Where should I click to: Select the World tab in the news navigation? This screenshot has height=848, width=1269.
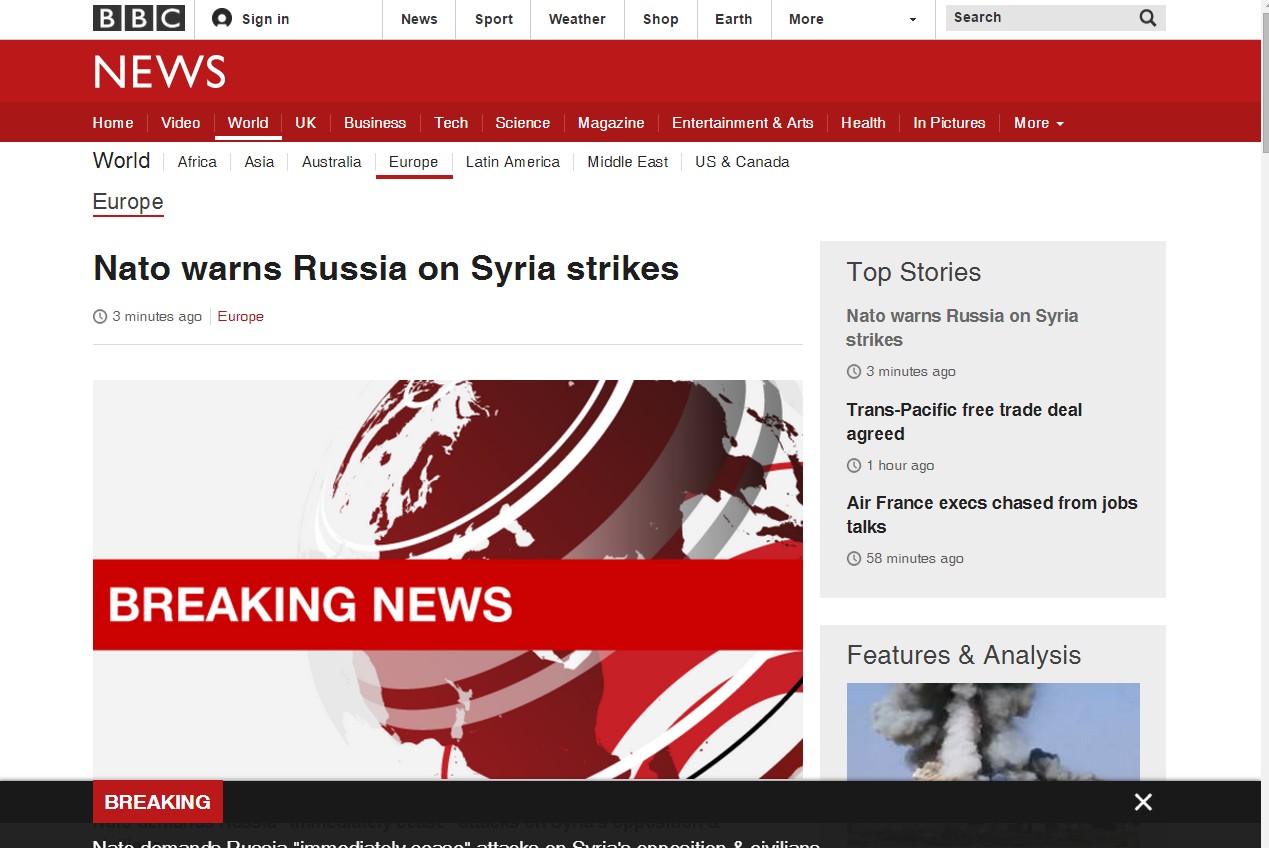click(x=248, y=122)
